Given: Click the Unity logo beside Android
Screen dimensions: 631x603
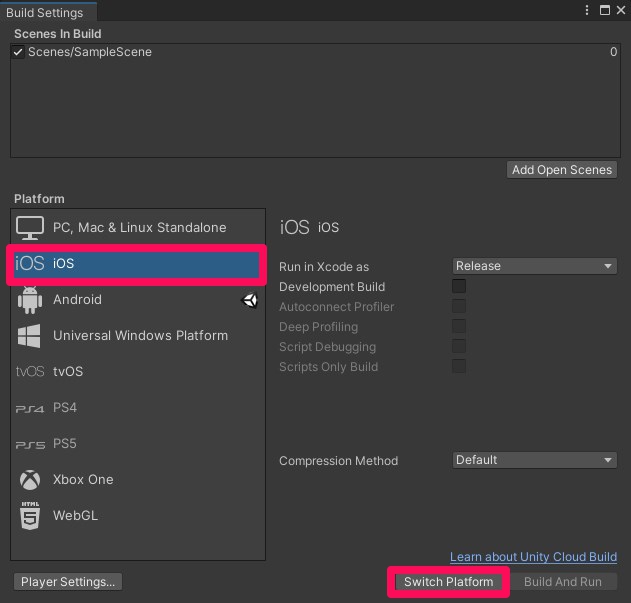Looking at the screenshot, I should 250,300.
